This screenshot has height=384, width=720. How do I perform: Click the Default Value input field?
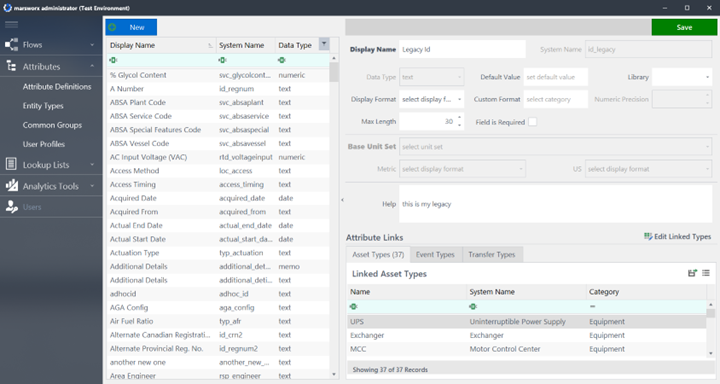[556, 77]
